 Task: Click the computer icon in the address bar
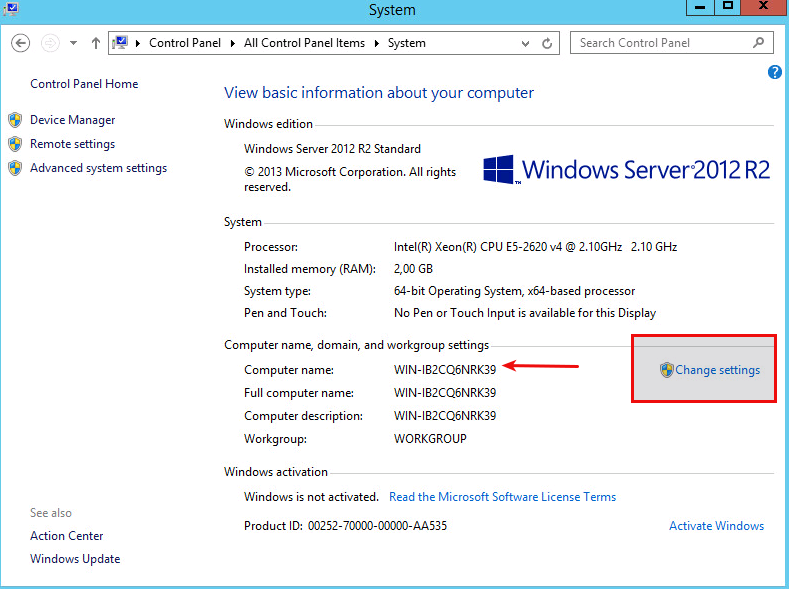[x=120, y=43]
